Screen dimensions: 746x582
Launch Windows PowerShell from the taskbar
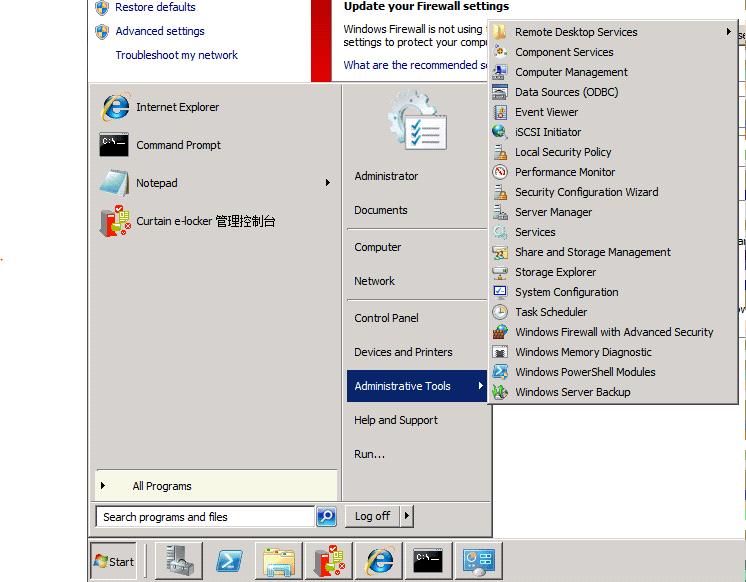coord(229,561)
